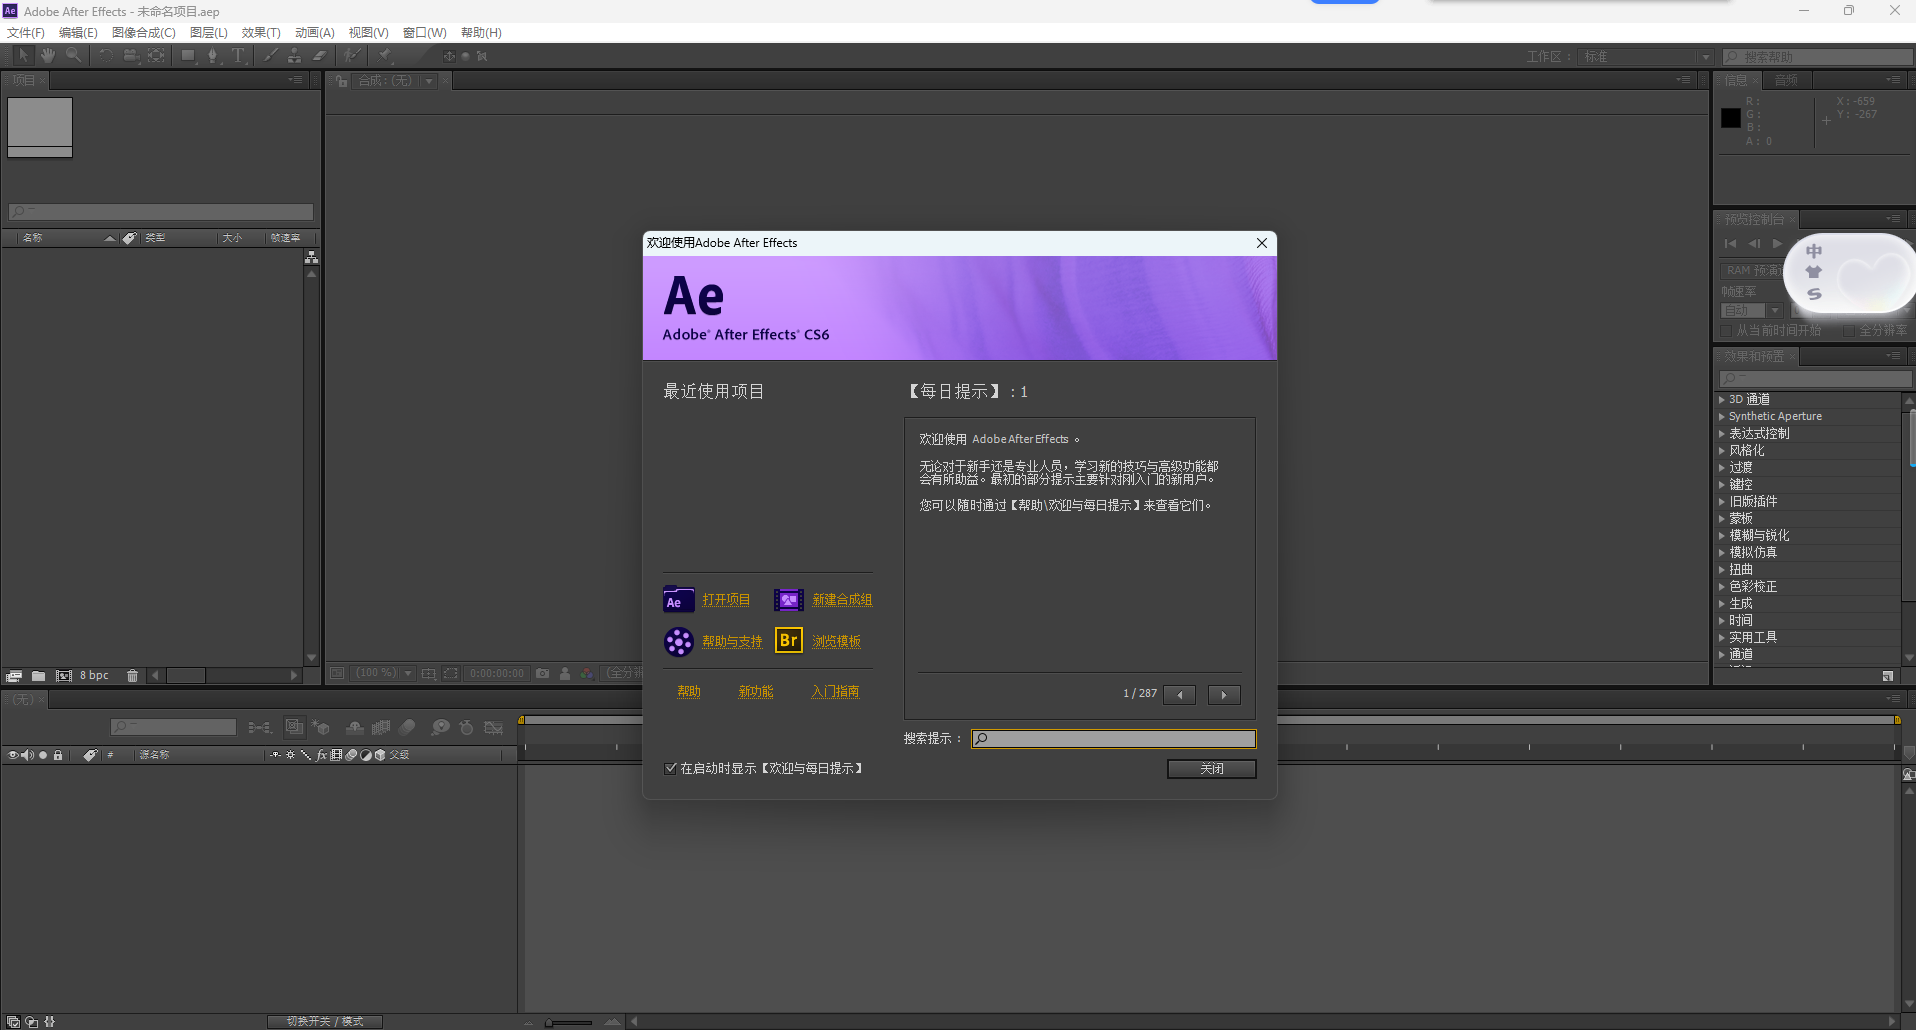The width and height of the screenshot is (1916, 1030).
Task: Open the Graph Editor in the timeline
Action: click(495, 727)
